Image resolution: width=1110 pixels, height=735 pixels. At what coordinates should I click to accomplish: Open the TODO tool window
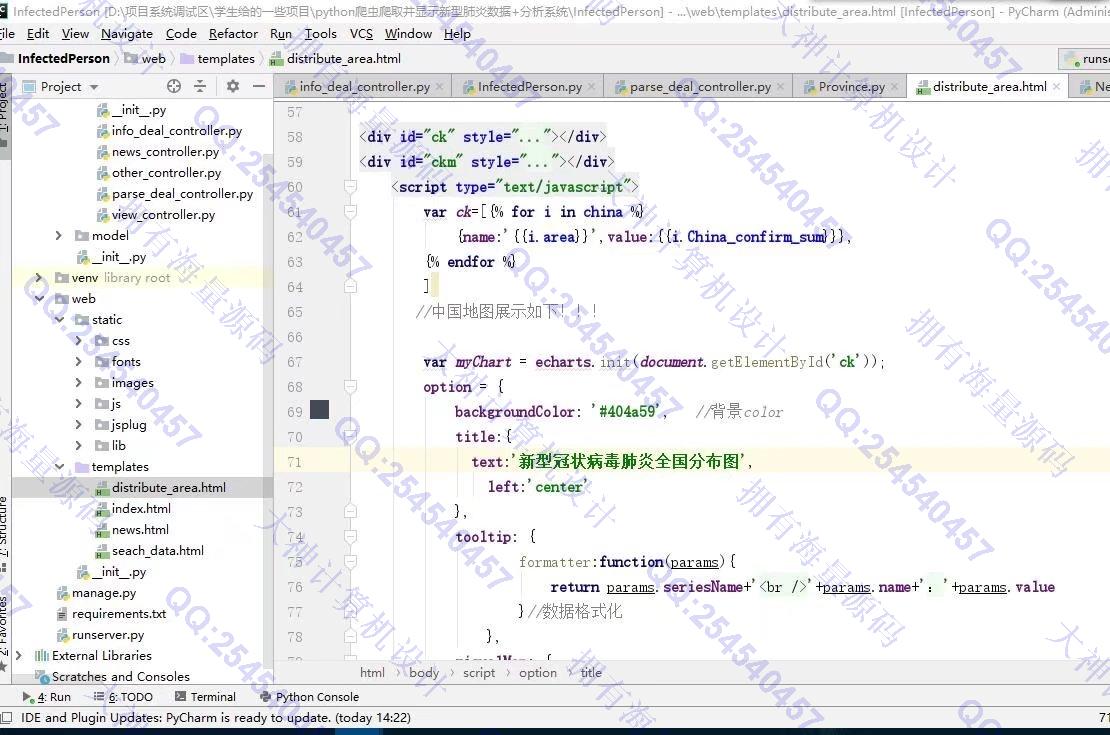(x=123, y=697)
